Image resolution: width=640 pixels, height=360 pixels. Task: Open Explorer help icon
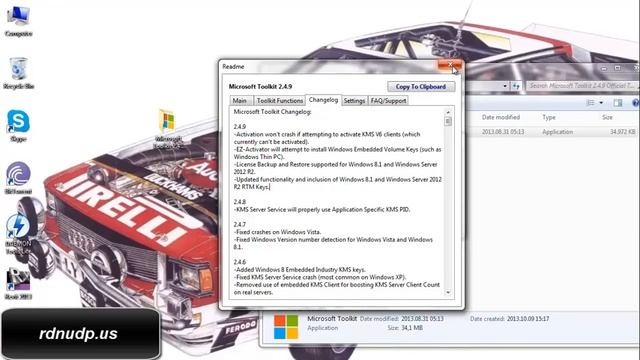coord(635,102)
